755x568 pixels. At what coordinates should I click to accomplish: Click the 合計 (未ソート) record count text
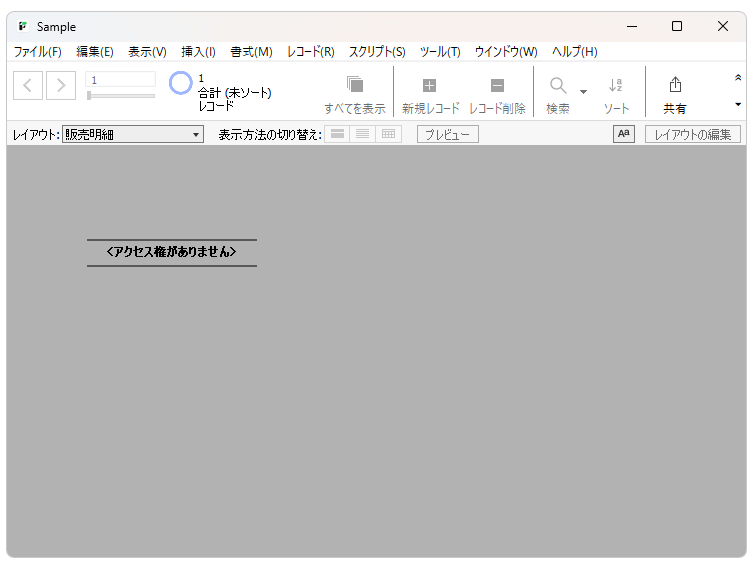click(x=234, y=92)
